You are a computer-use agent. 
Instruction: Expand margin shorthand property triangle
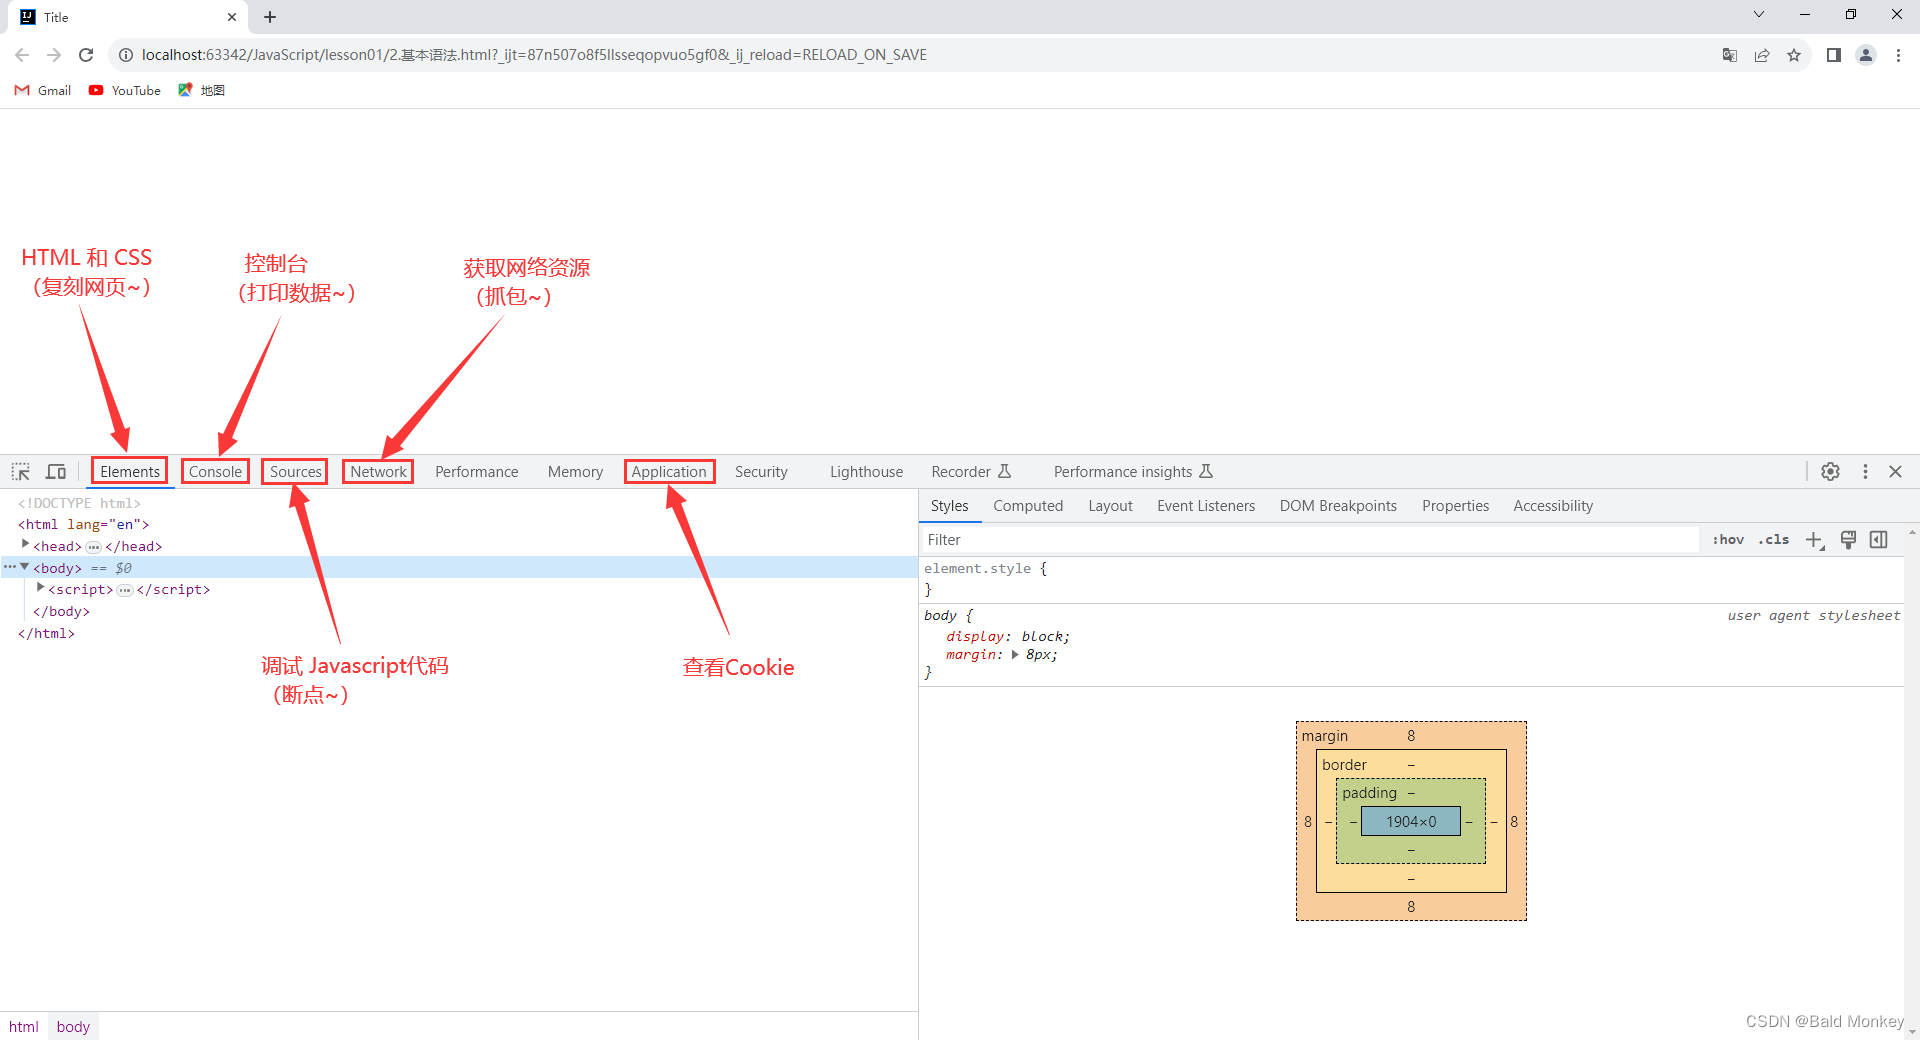(1015, 655)
